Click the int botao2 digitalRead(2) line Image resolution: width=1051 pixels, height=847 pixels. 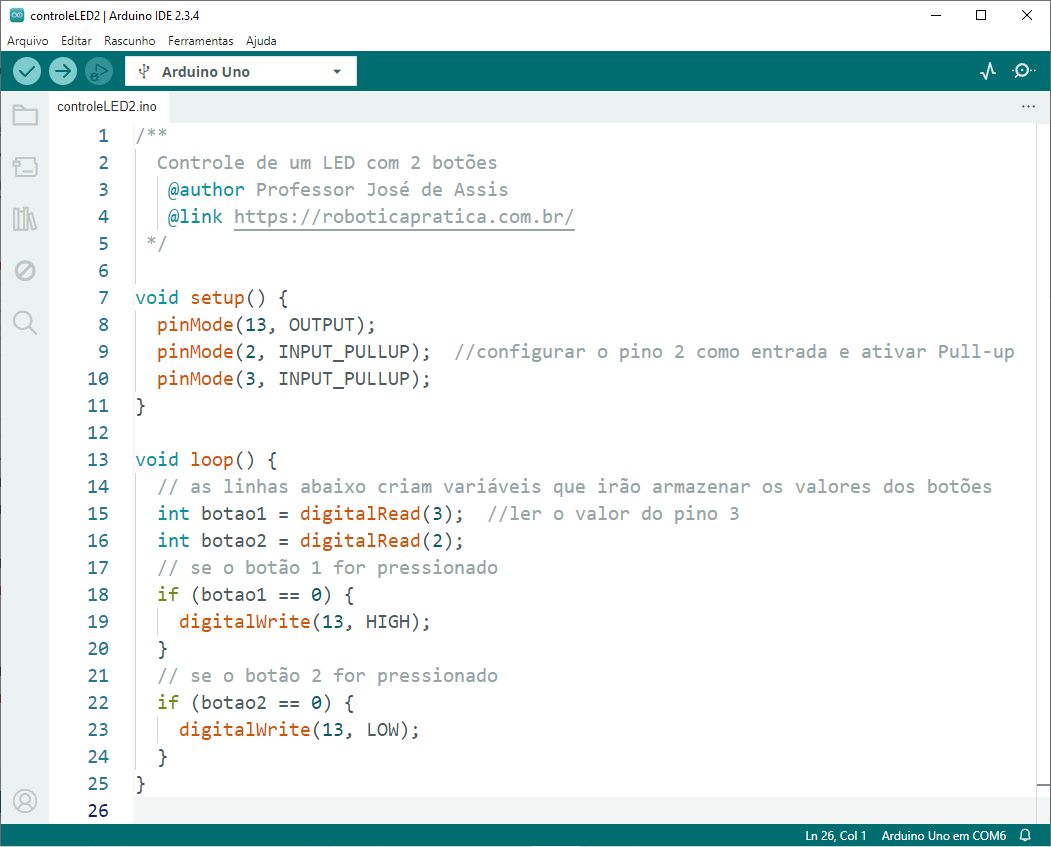click(x=310, y=541)
